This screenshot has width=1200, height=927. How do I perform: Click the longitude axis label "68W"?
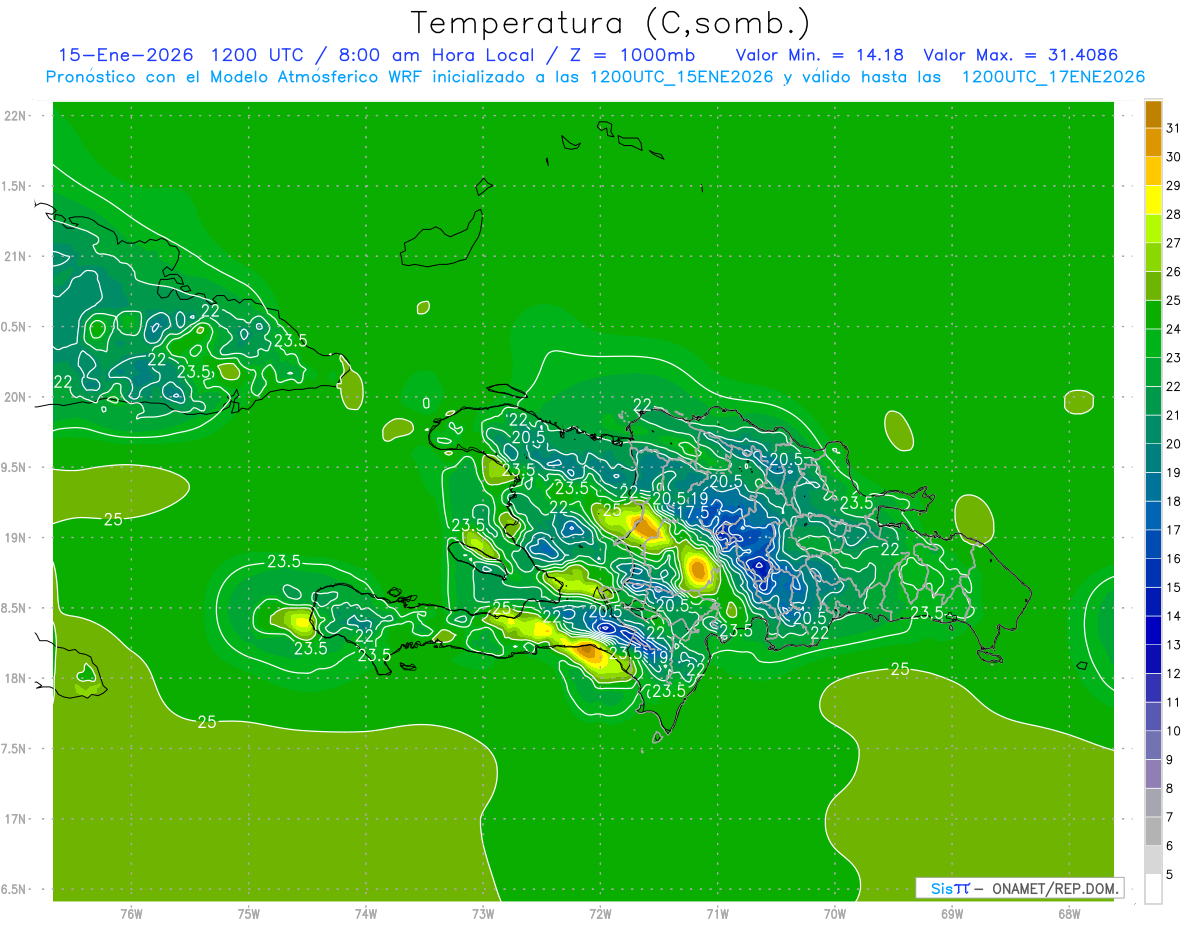coord(1069,914)
